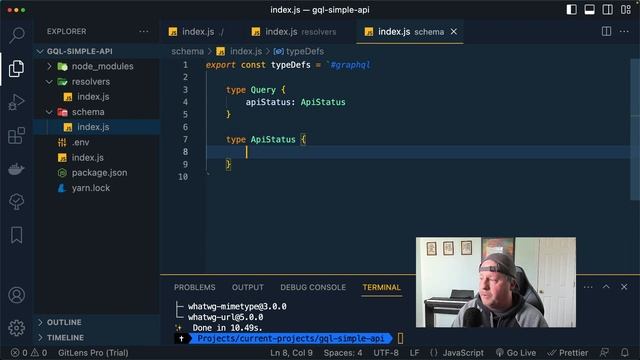The width and height of the screenshot is (640, 360).
Task: Open the Manage gear menu
Action: [17, 328]
